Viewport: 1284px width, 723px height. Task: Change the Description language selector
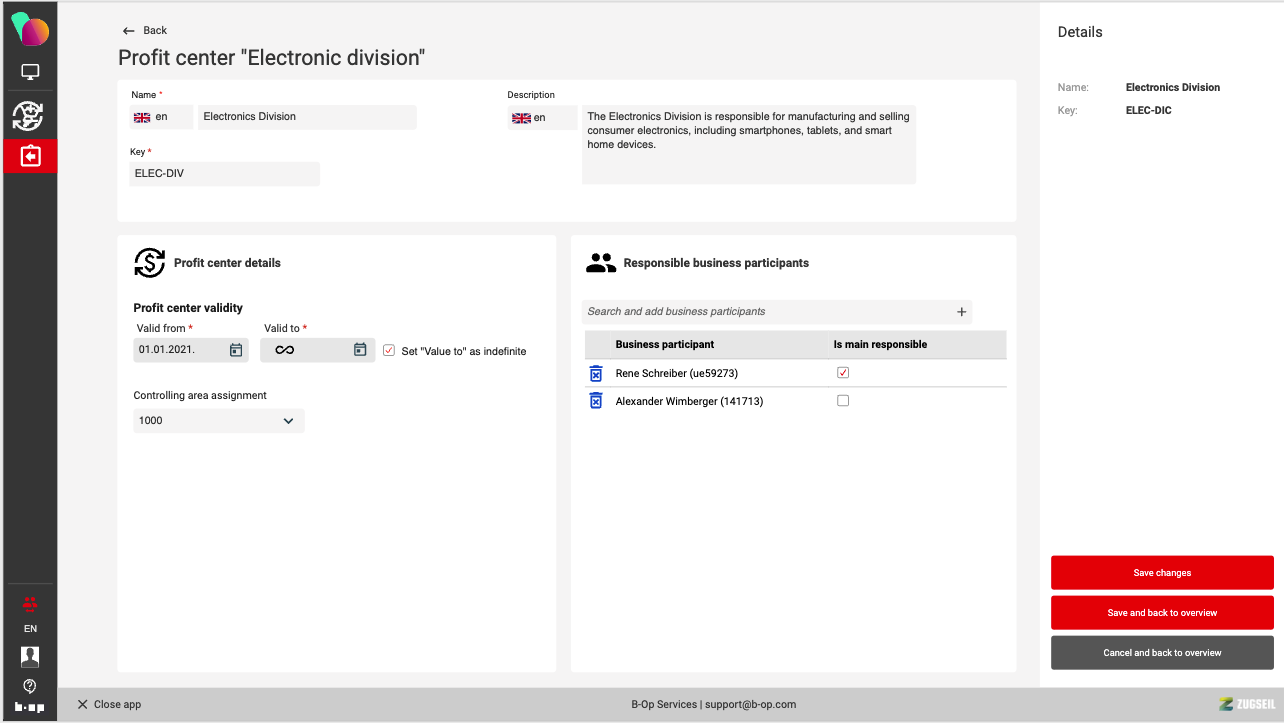tap(541, 118)
